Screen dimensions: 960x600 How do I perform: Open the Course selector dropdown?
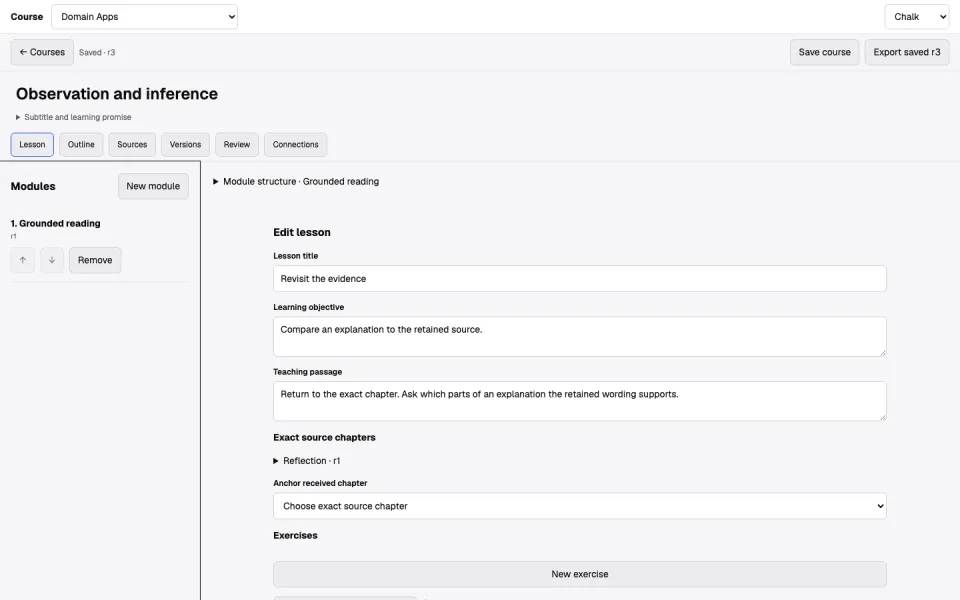[x=144, y=17]
